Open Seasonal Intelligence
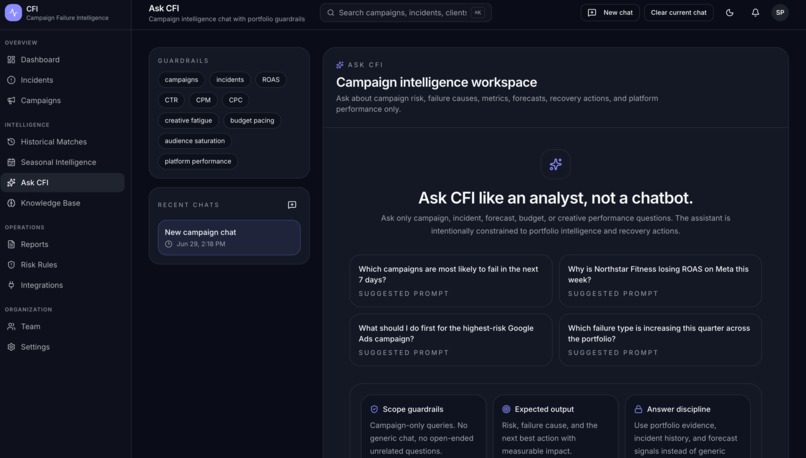 pyautogui.click(x=62, y=162)
